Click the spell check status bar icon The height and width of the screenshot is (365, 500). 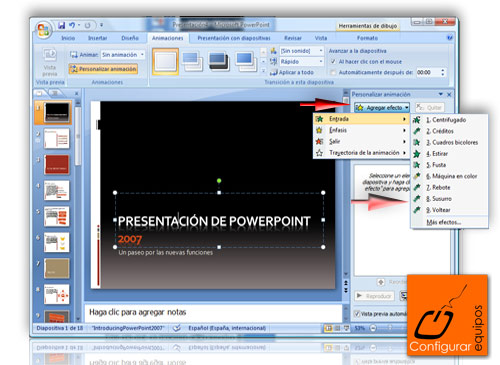pos(177,328)
